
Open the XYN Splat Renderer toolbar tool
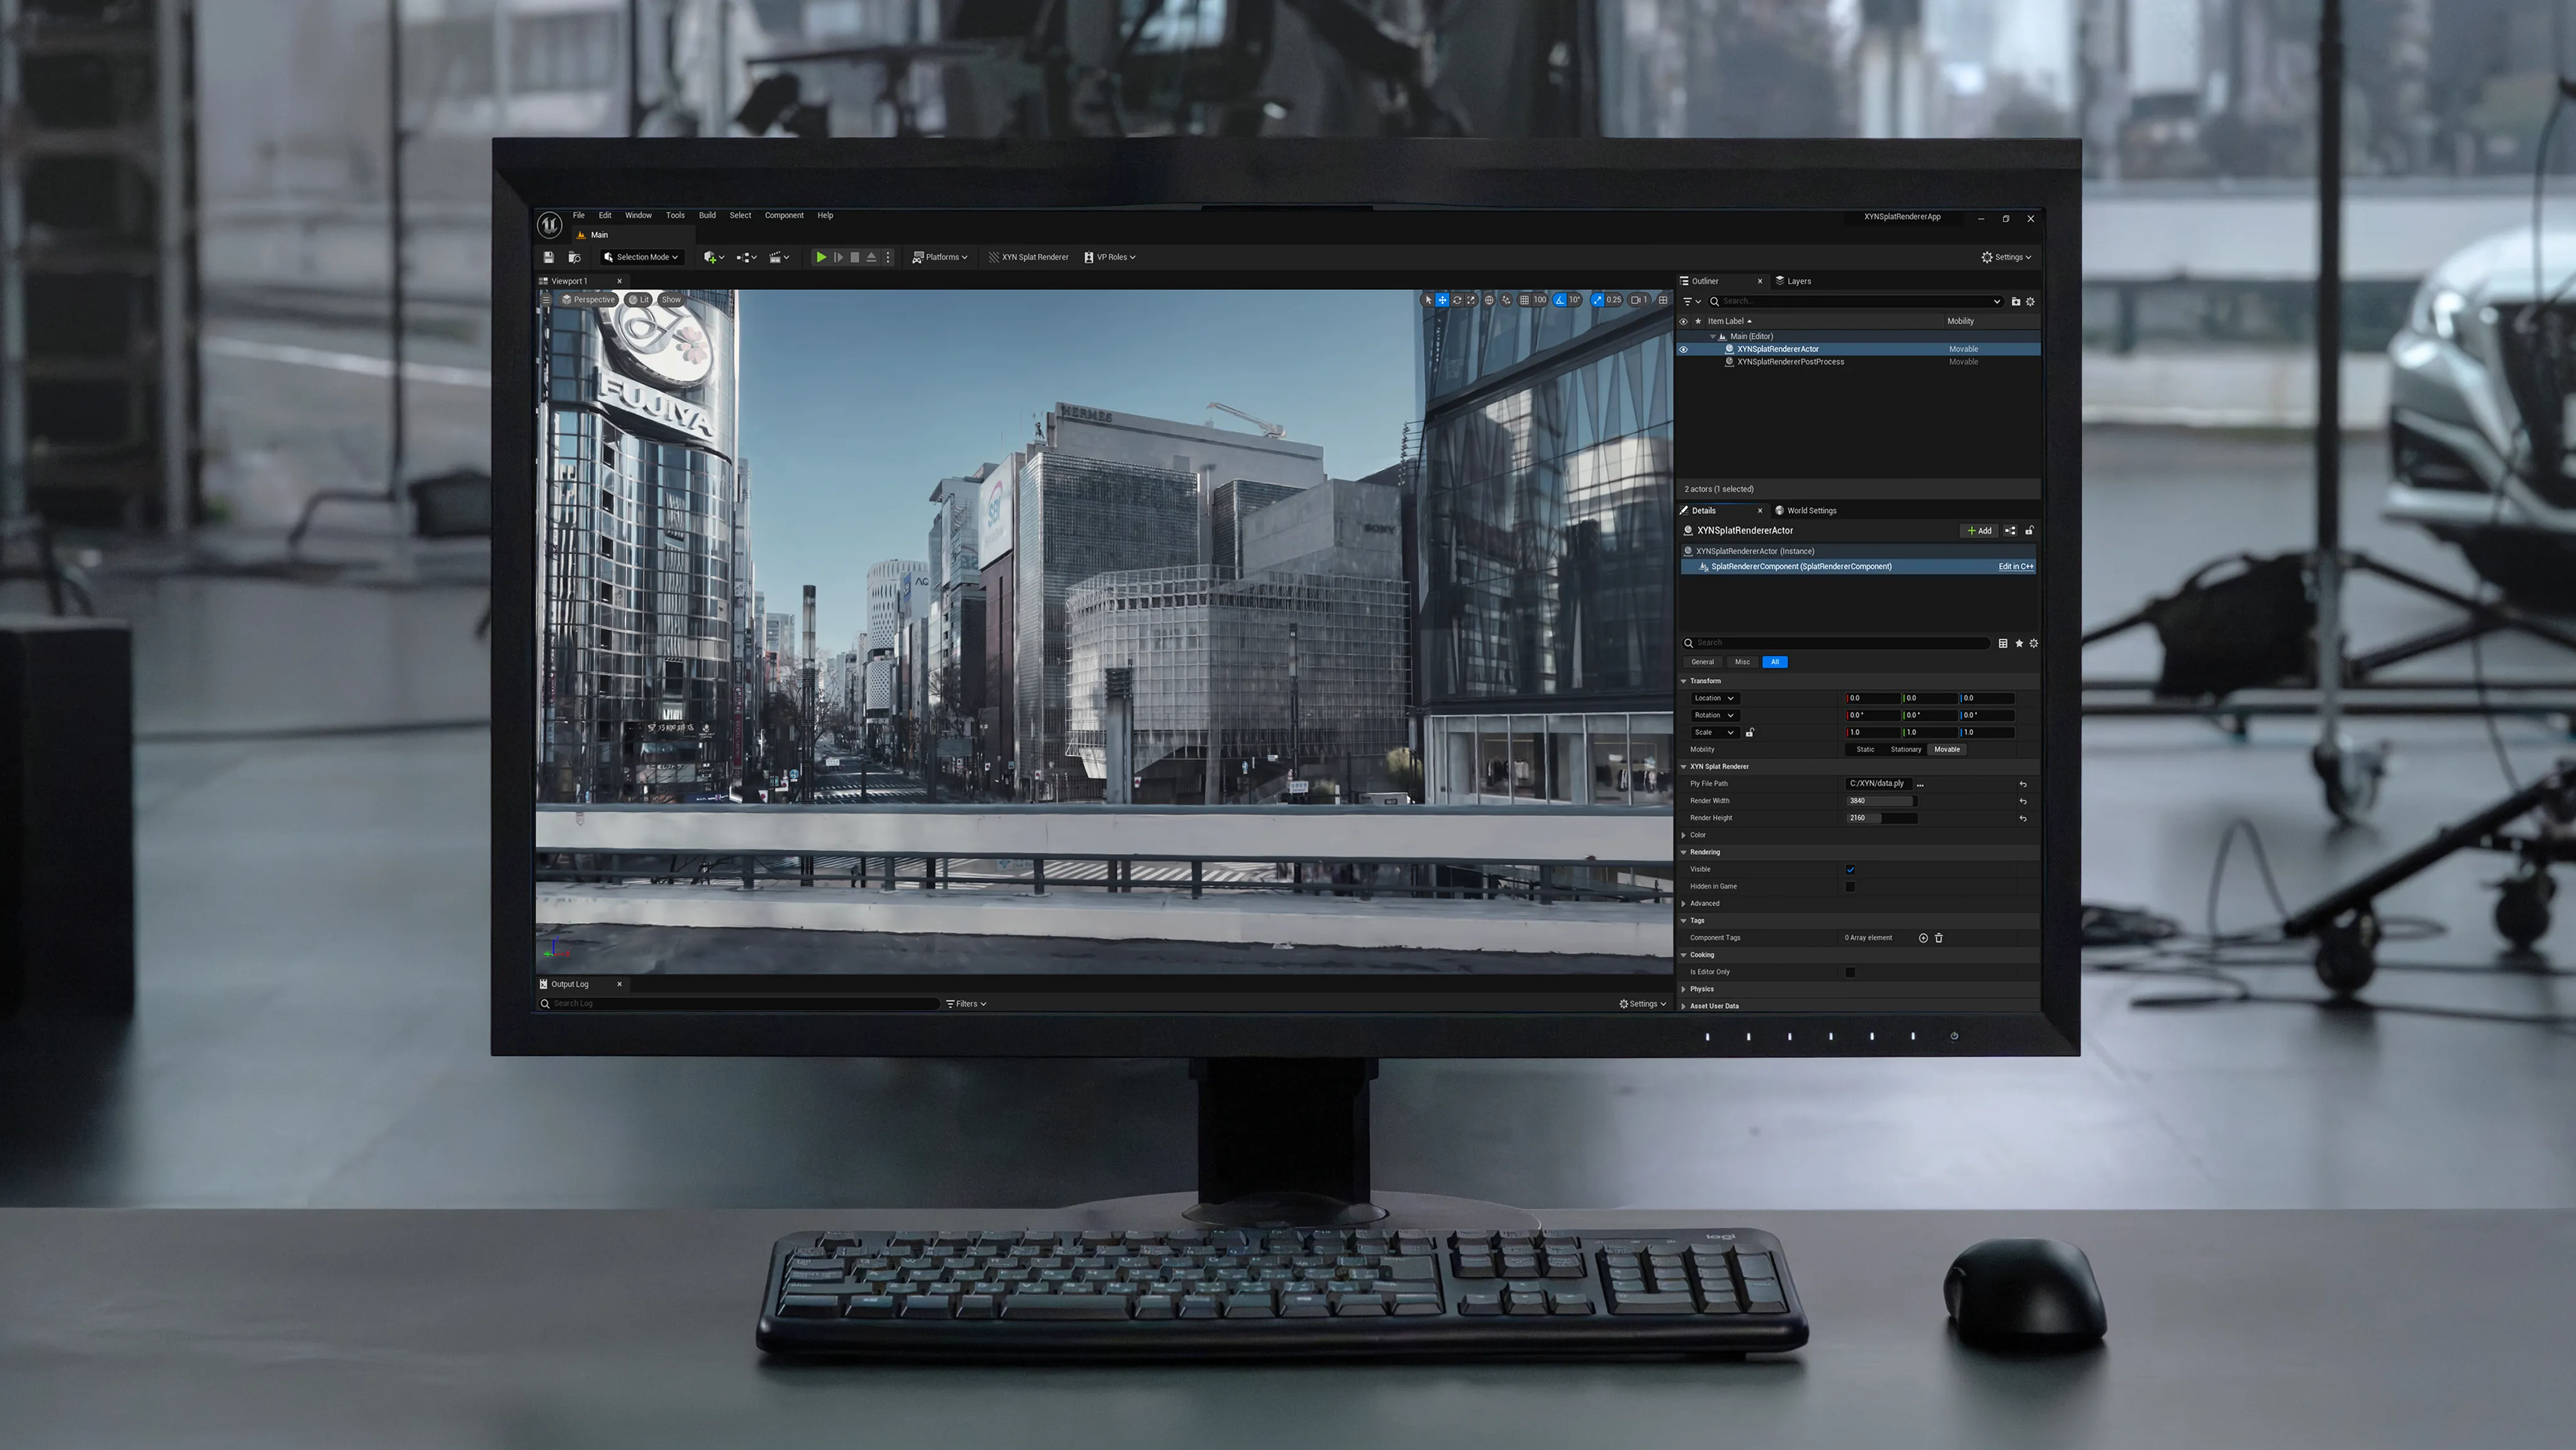(1030, 257)
